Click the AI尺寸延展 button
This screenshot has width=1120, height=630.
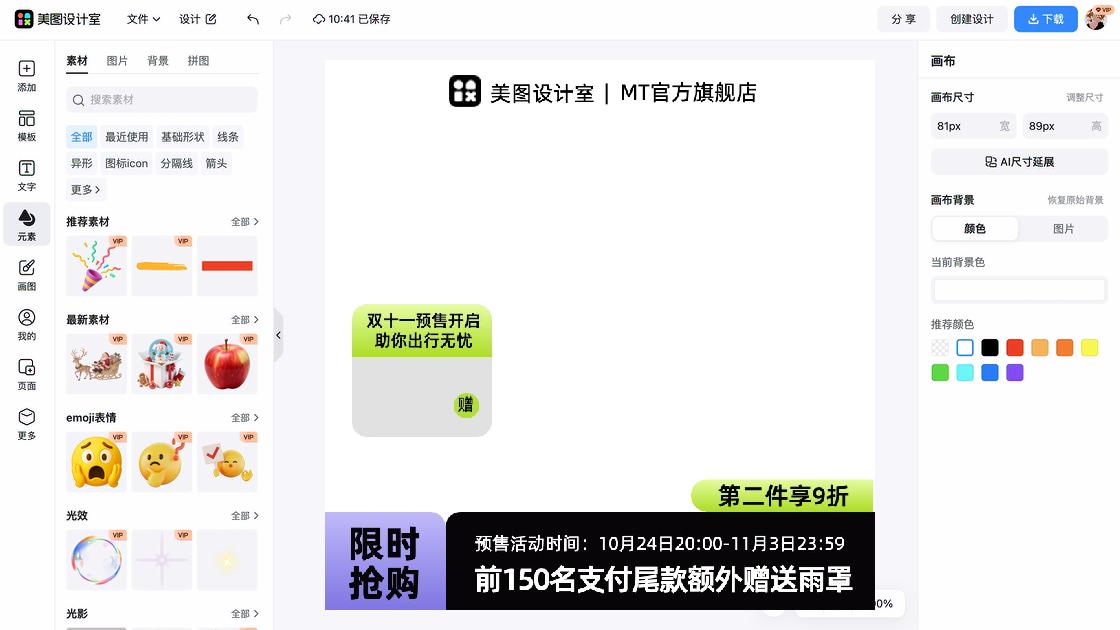(1019, 161)
